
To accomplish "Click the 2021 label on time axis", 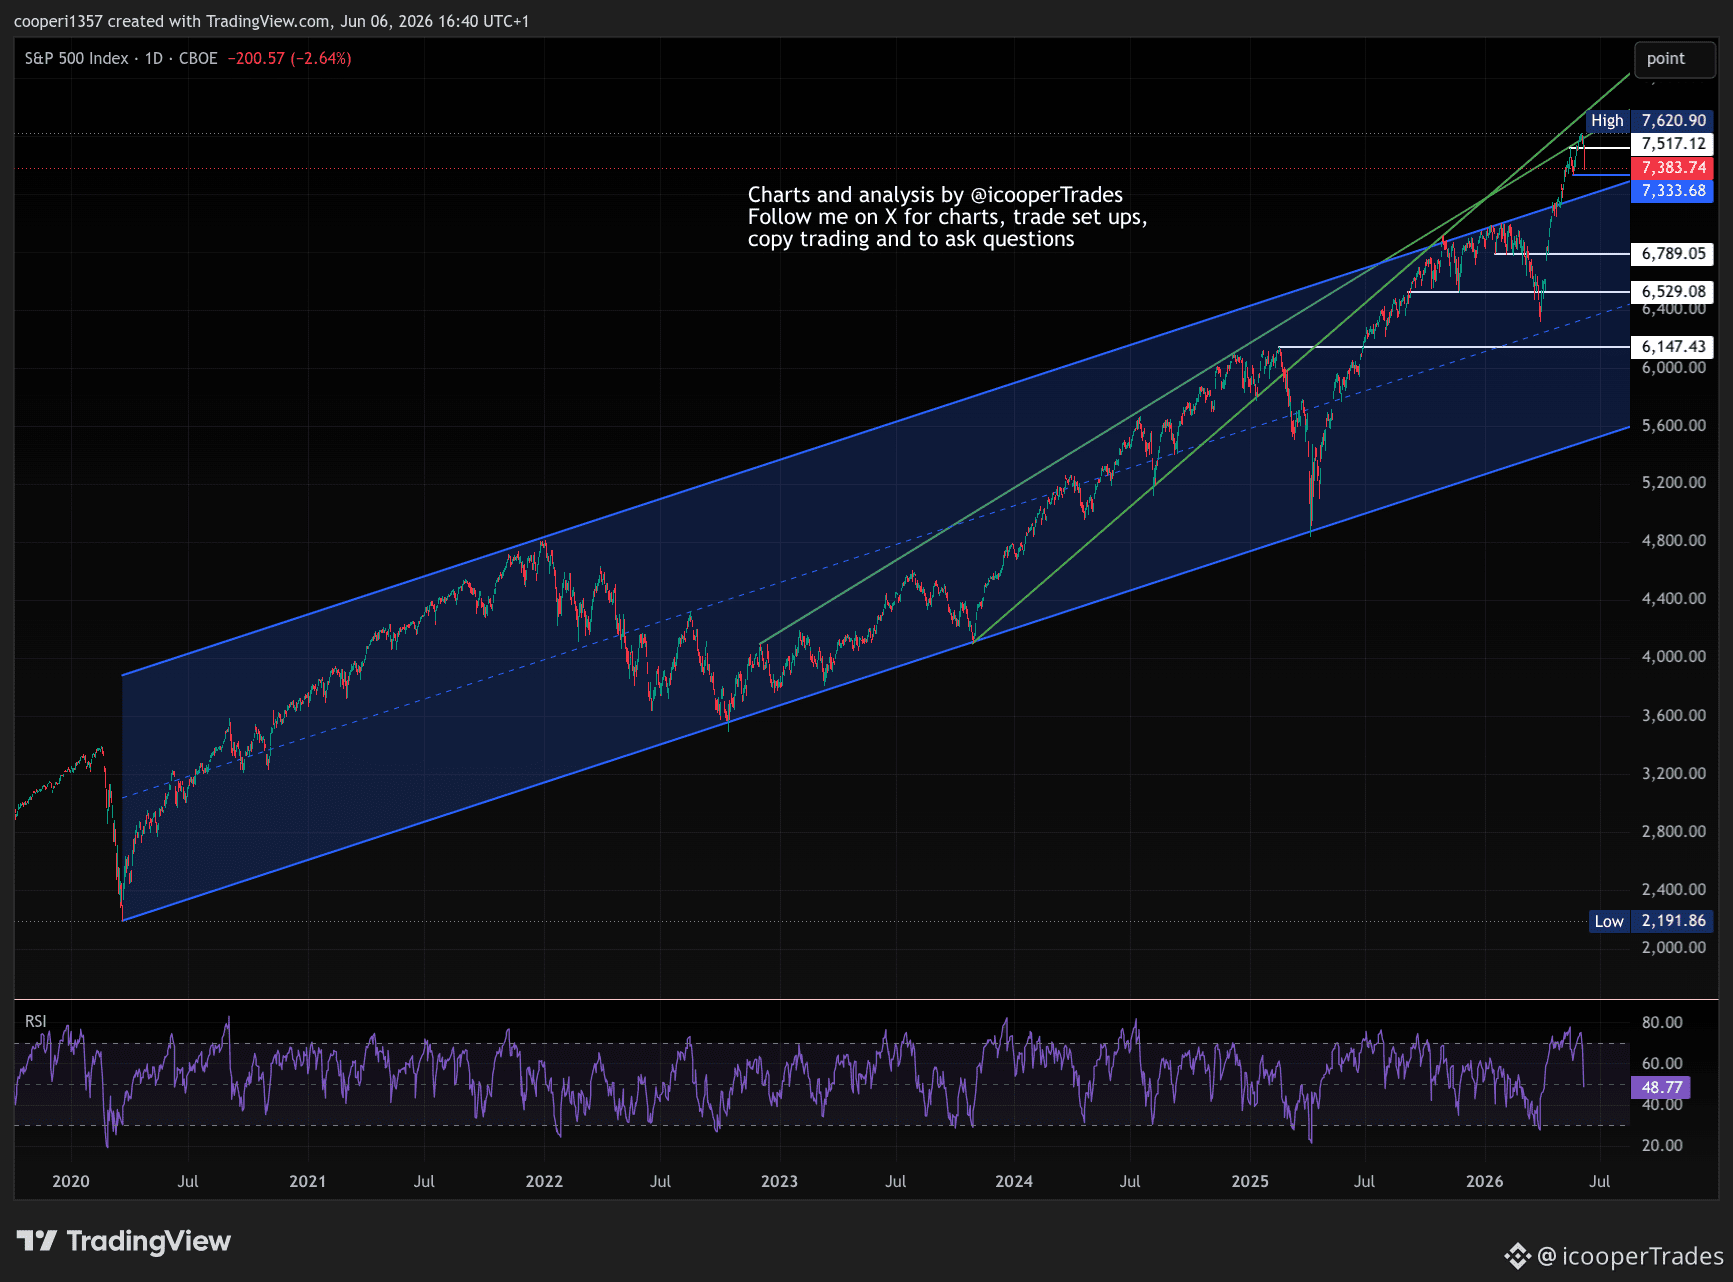I will pos(307,1181).
